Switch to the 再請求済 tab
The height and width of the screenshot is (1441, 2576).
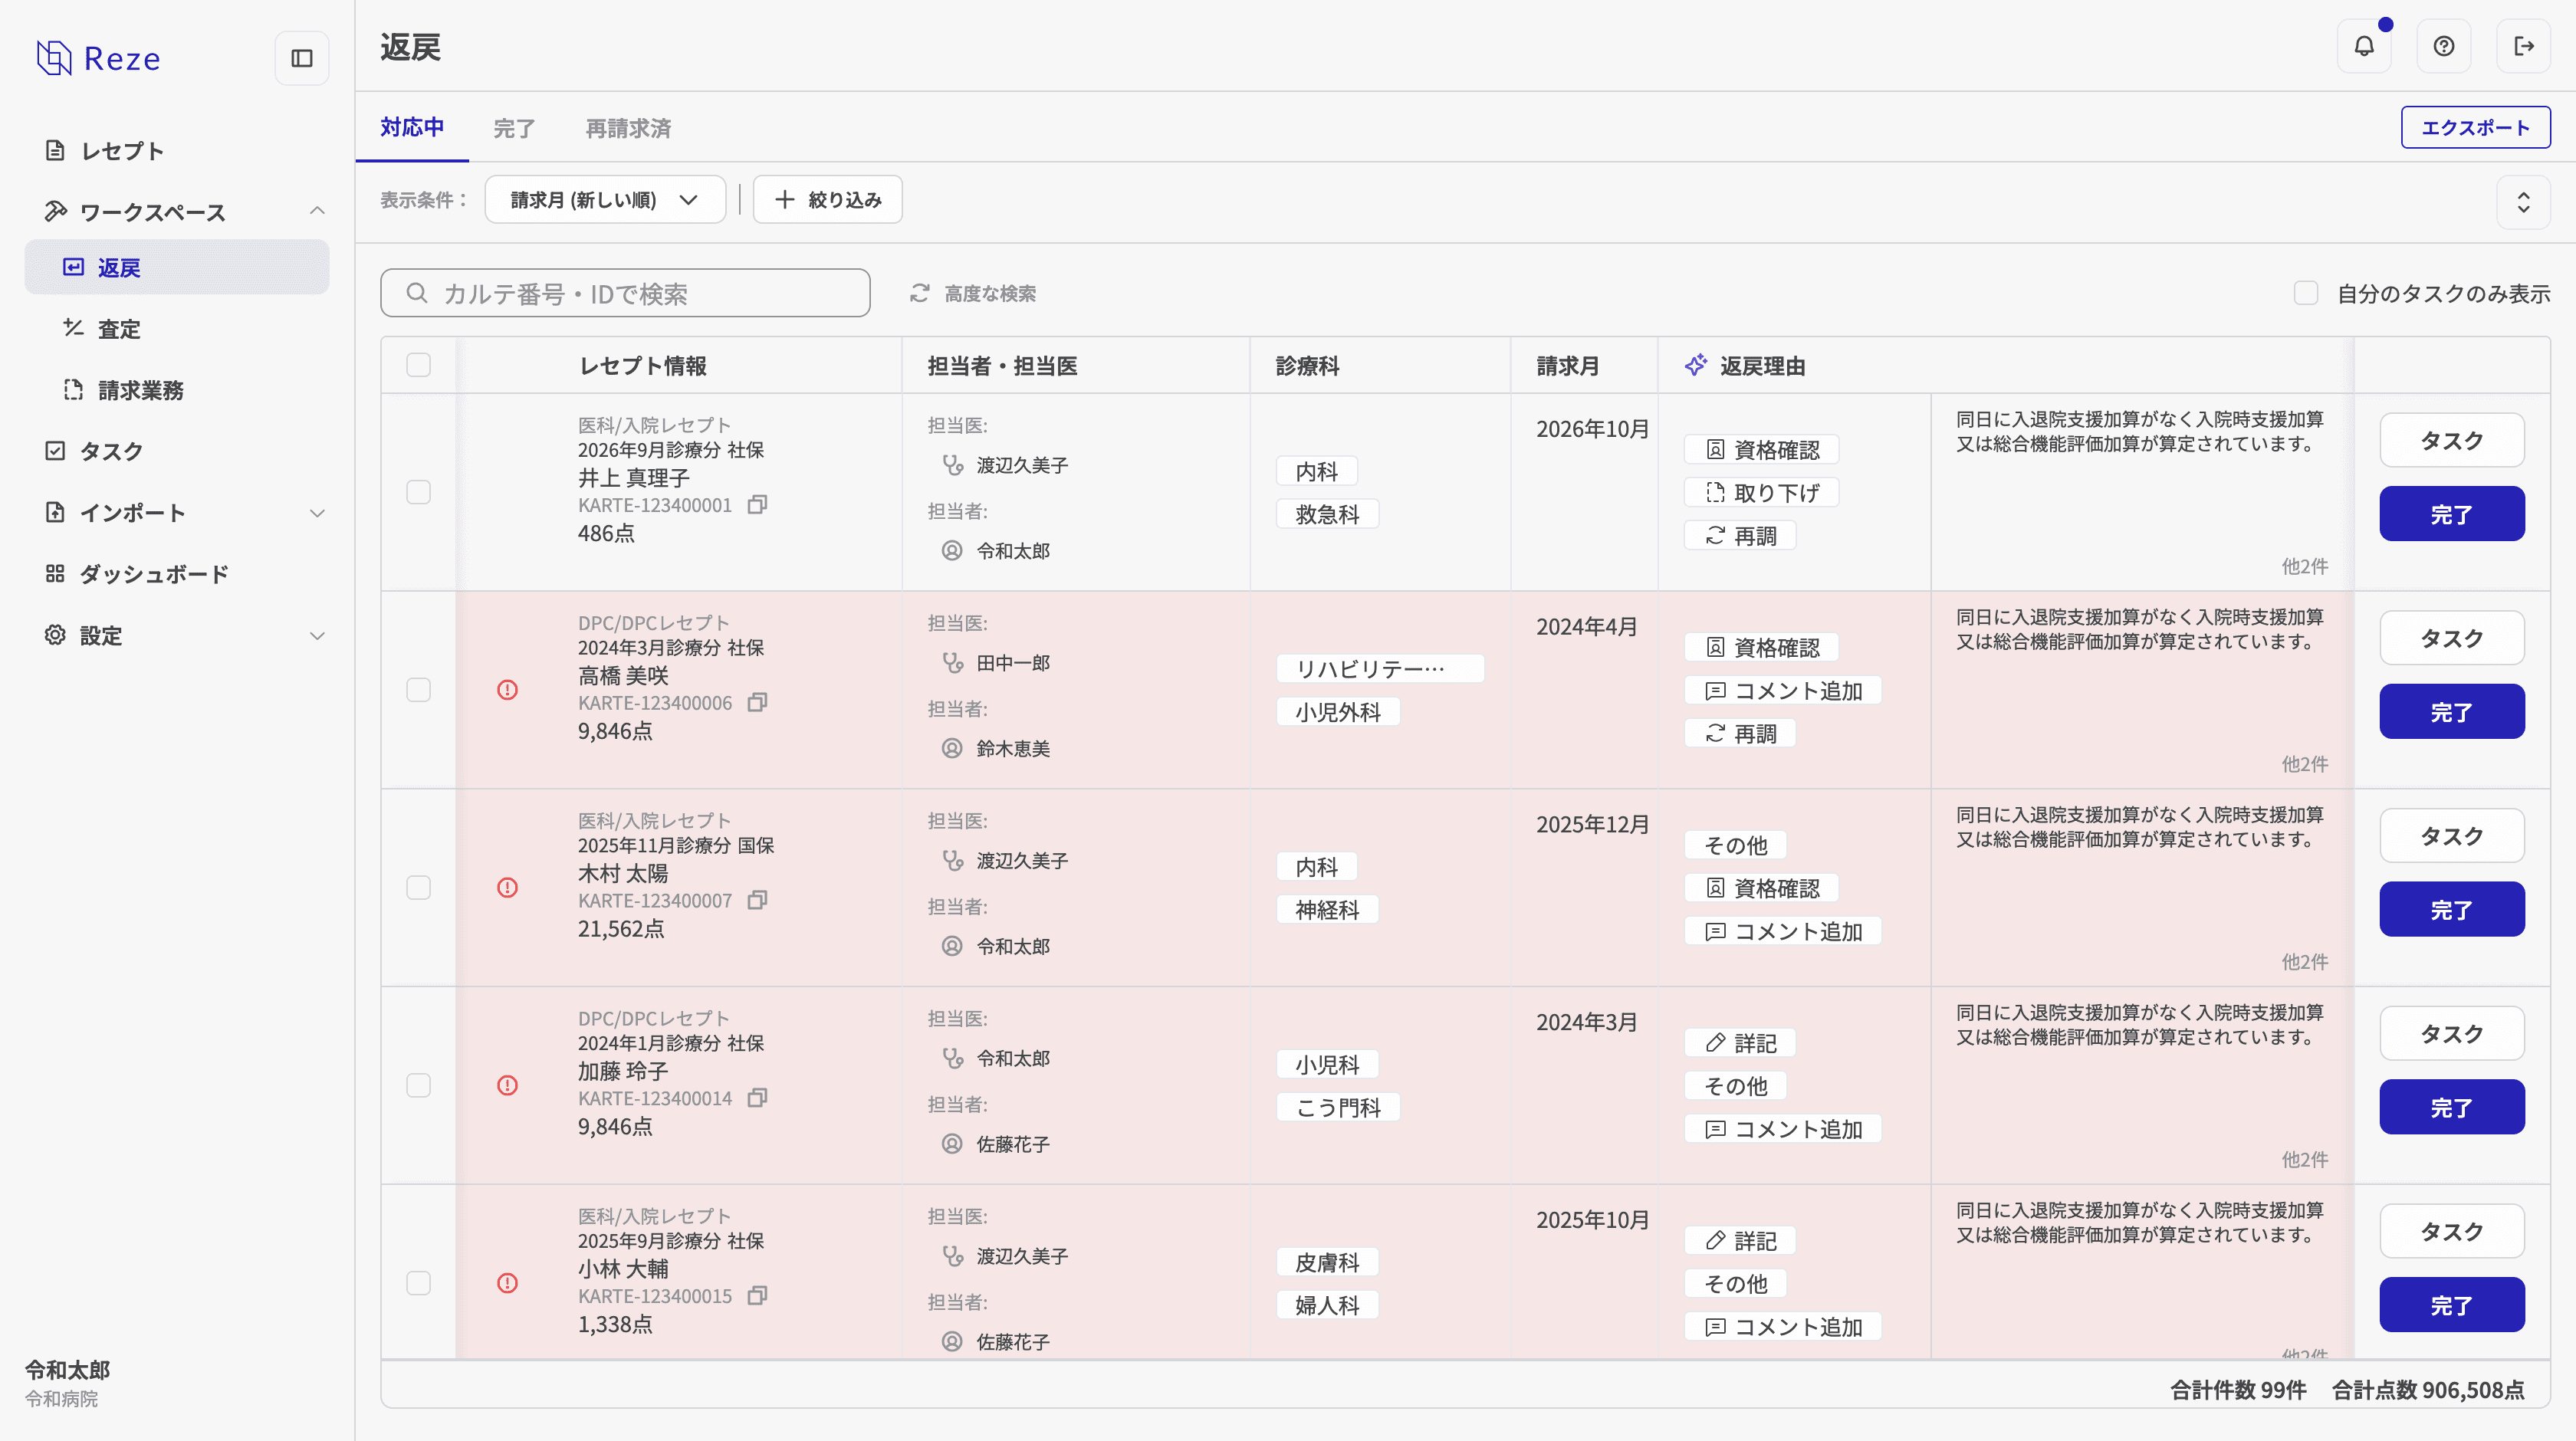628,128
